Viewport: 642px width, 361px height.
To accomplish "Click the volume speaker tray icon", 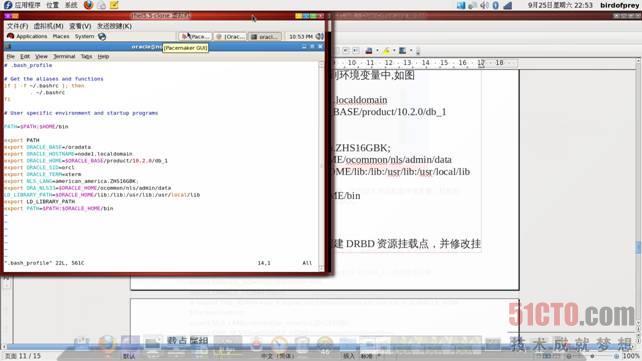I will tap(484, 5).
